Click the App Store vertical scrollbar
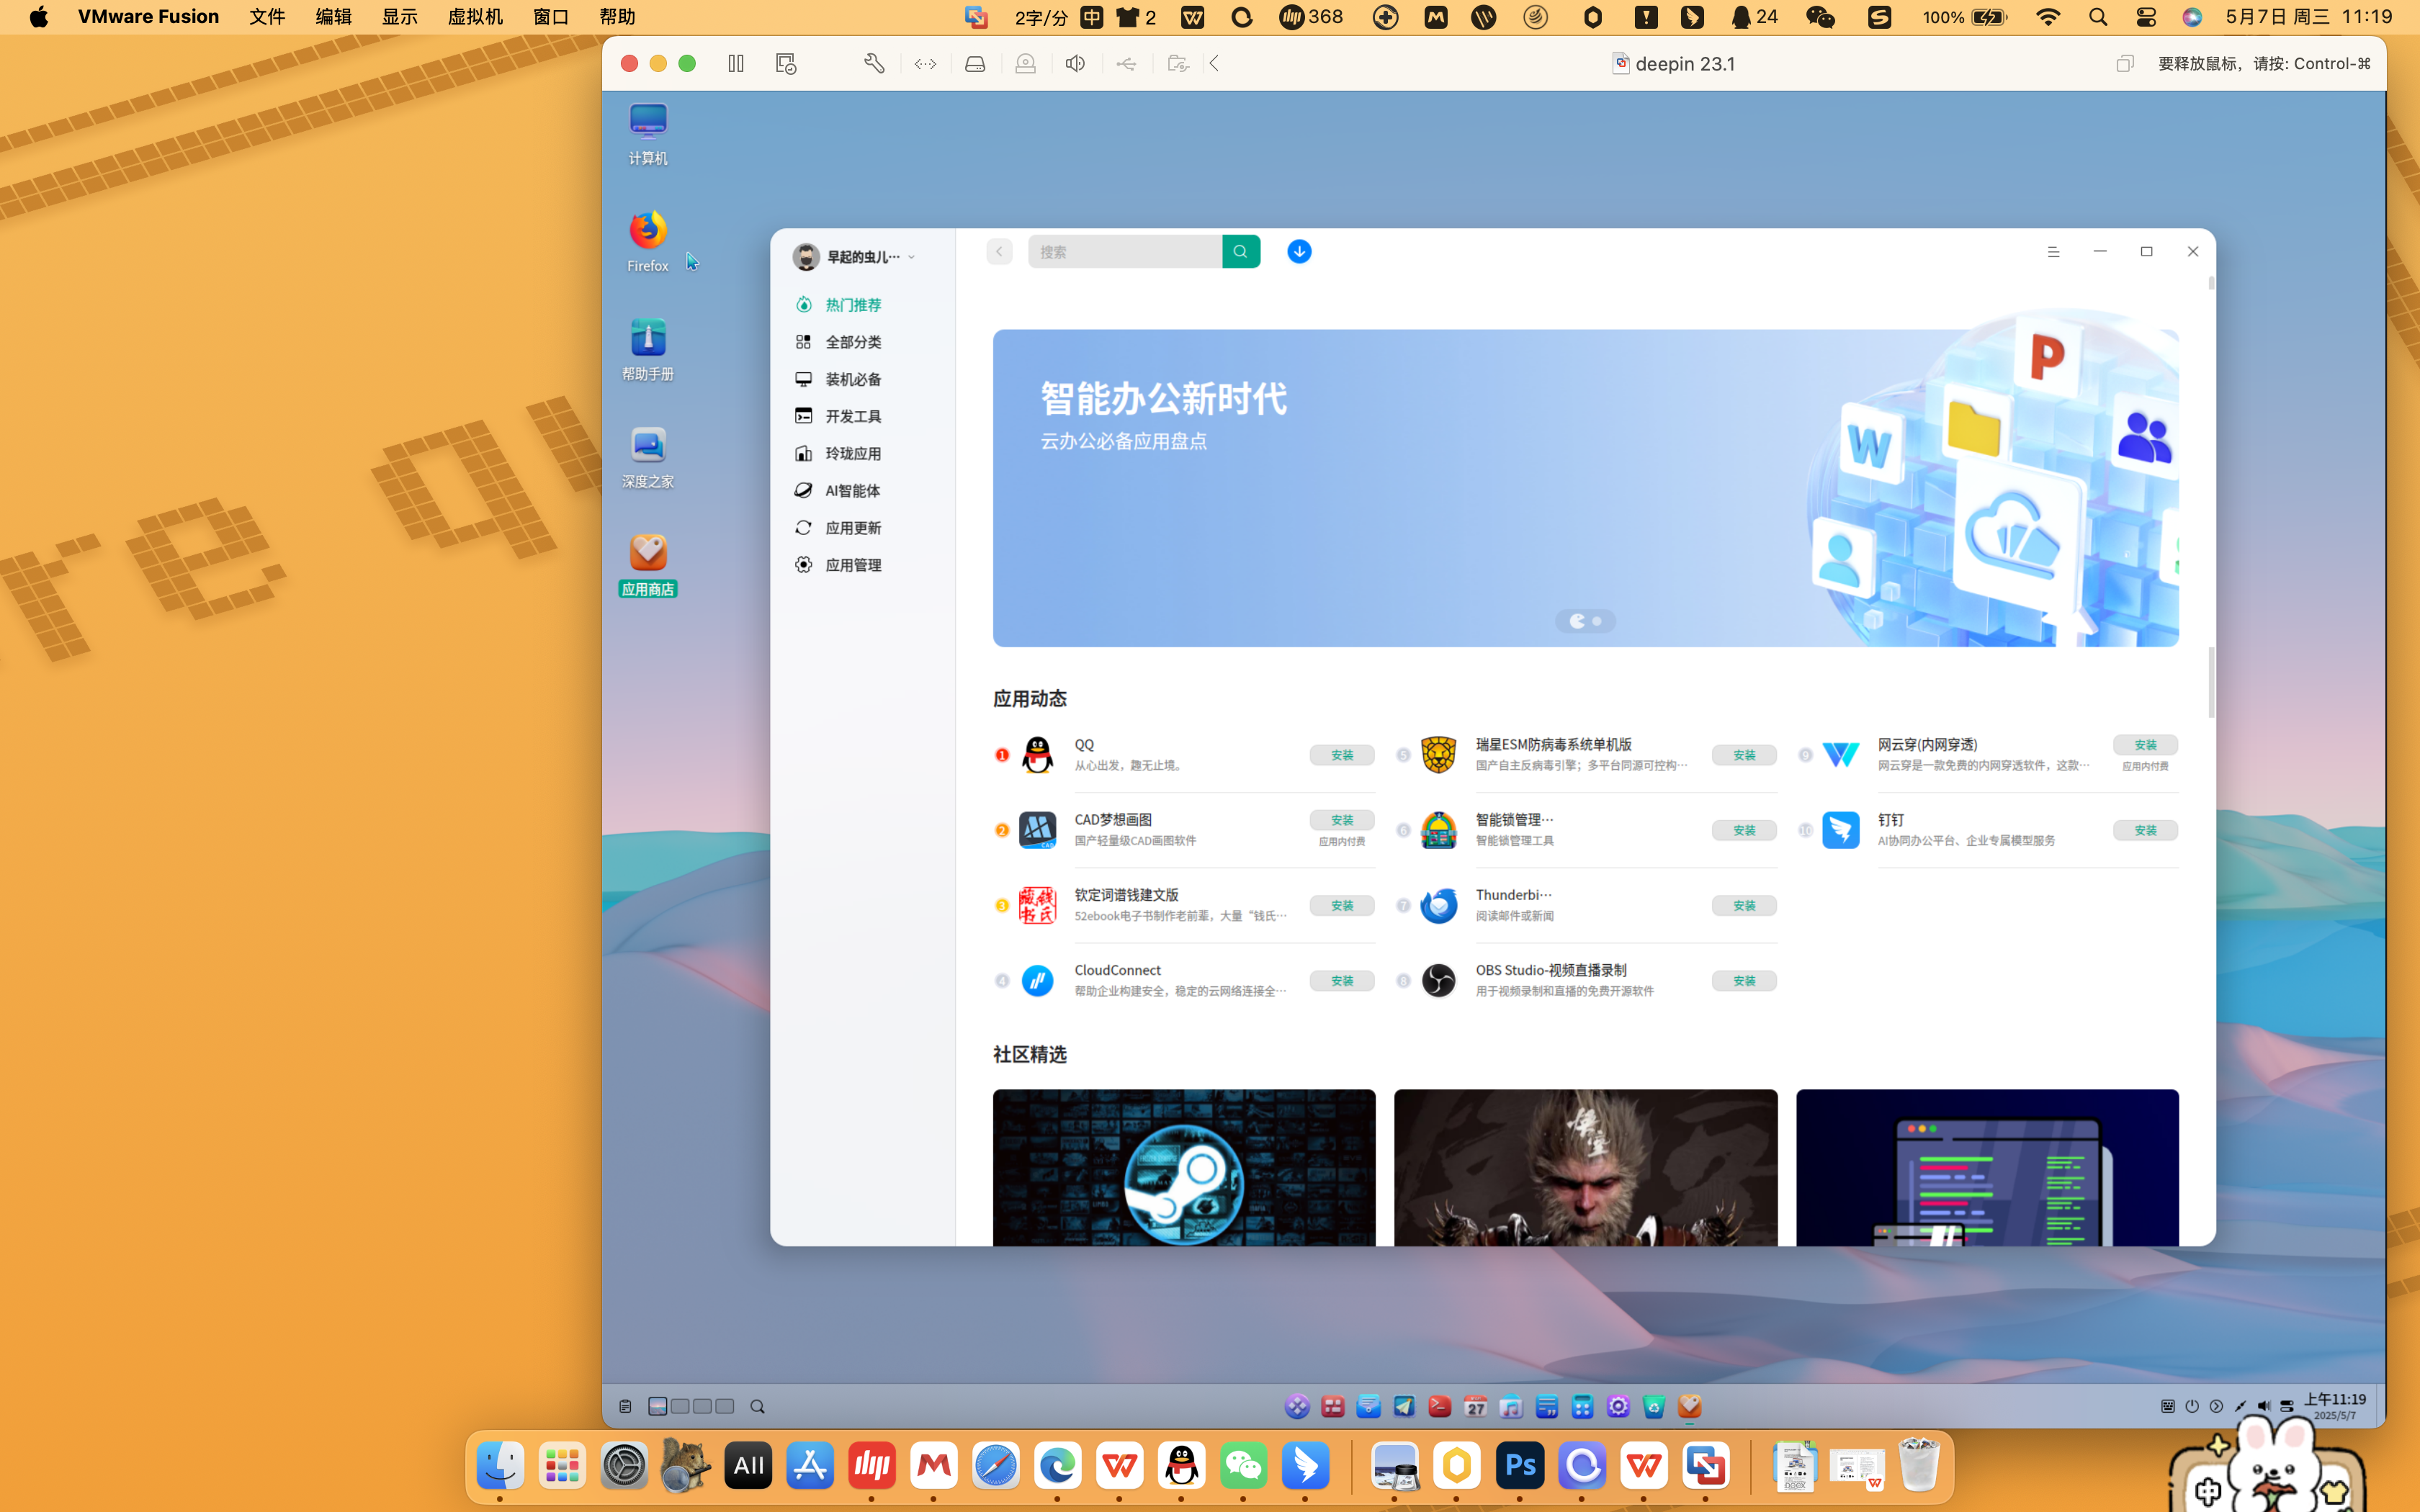This screenshot has width=2420, height=1512. [2211, 682]
